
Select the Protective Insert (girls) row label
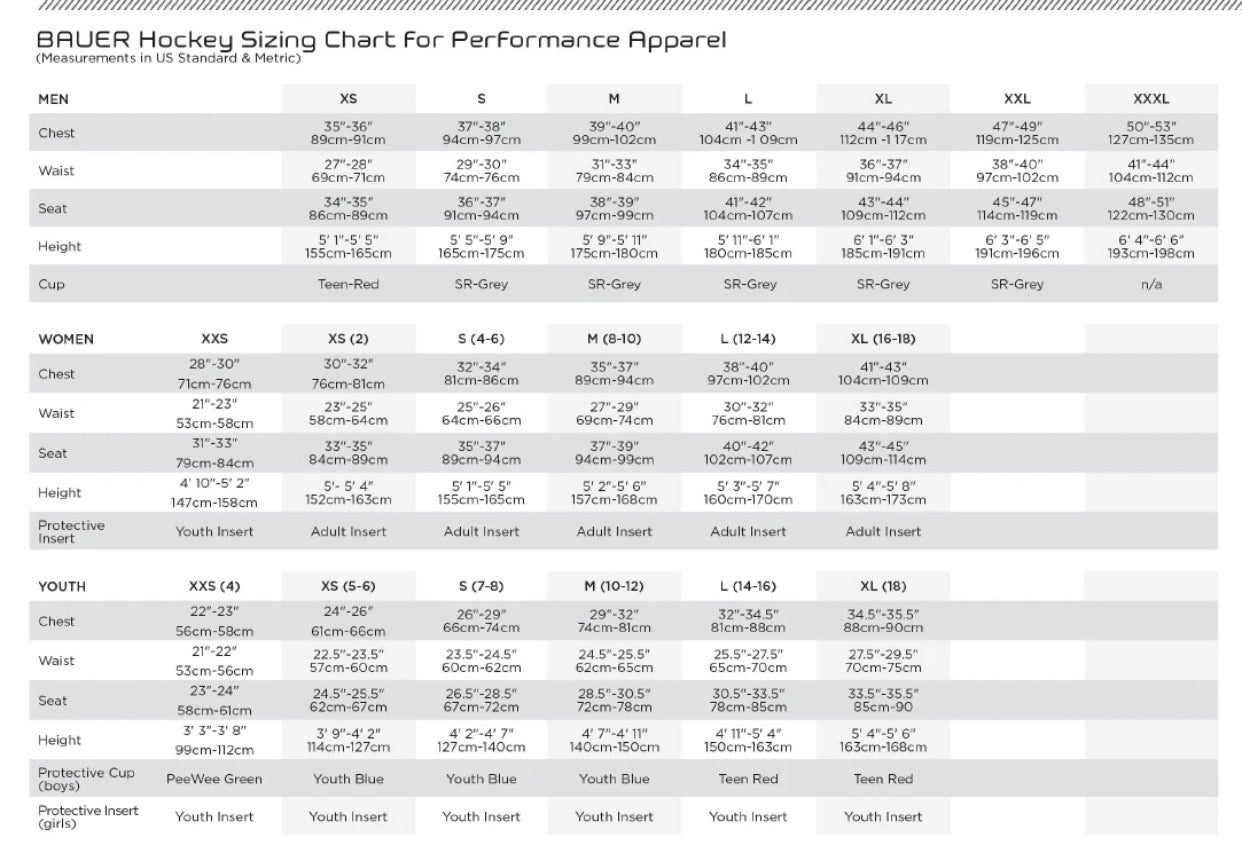click(88, 817)
